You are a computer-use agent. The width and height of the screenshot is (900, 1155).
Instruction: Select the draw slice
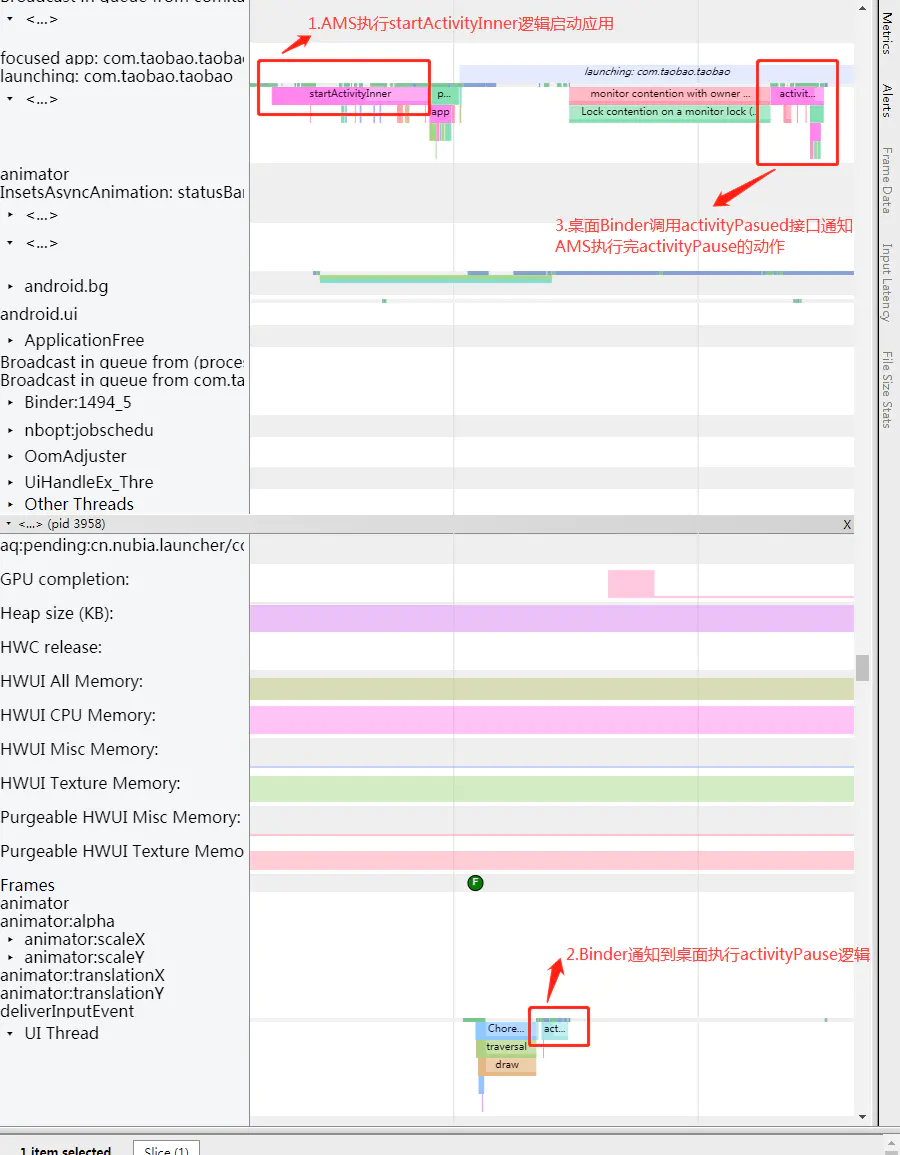click(507, 1065)
